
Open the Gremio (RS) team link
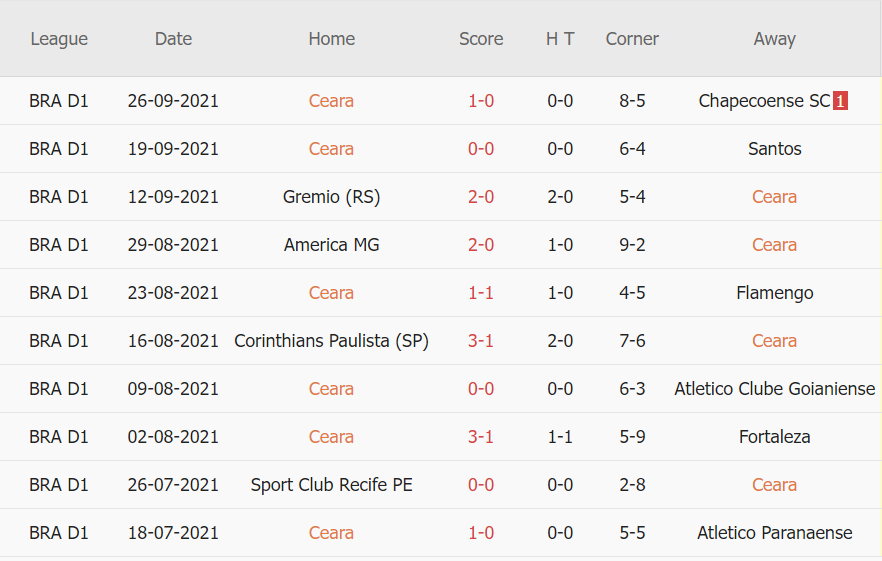(331, 197)
